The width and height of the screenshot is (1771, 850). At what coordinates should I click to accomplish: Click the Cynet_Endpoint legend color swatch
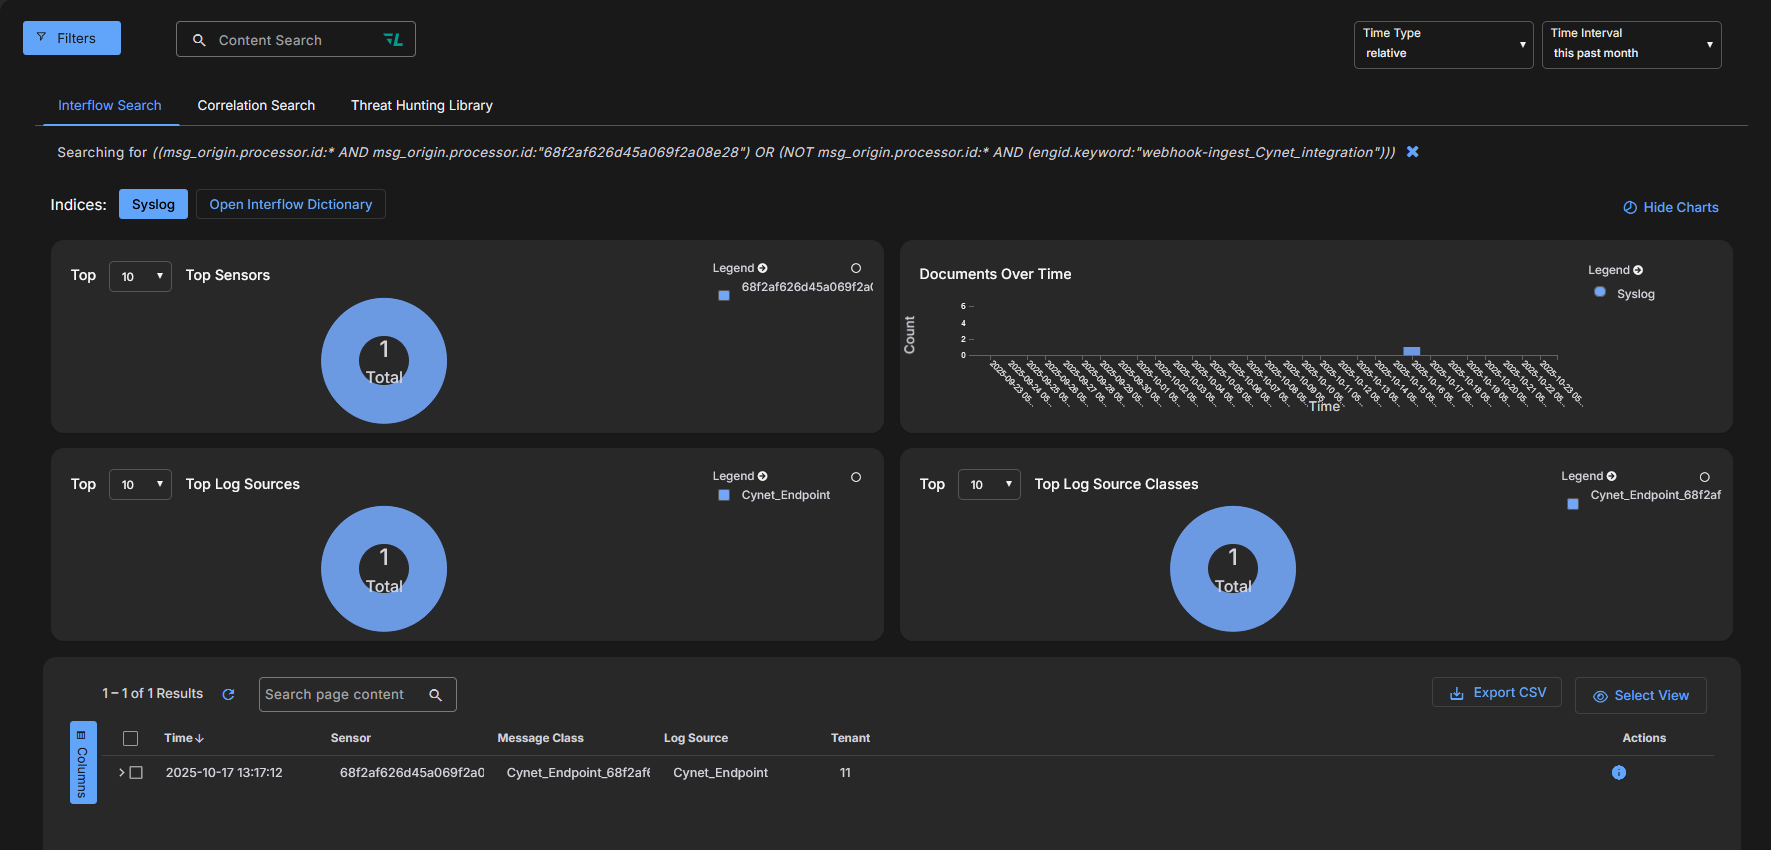(724, 495)
